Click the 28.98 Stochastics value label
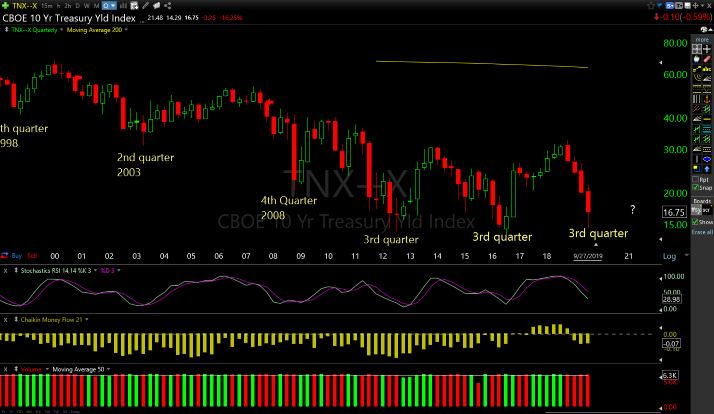Viewport: 714px width, 414px height. (x=671, y=299)
